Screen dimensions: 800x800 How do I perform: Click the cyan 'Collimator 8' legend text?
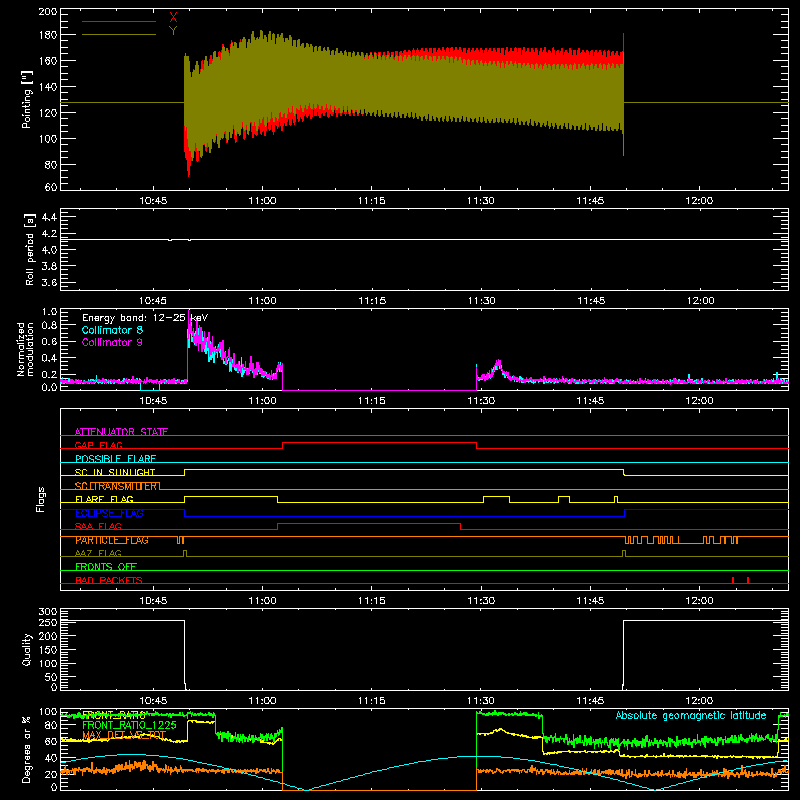[x=112, y=330]
